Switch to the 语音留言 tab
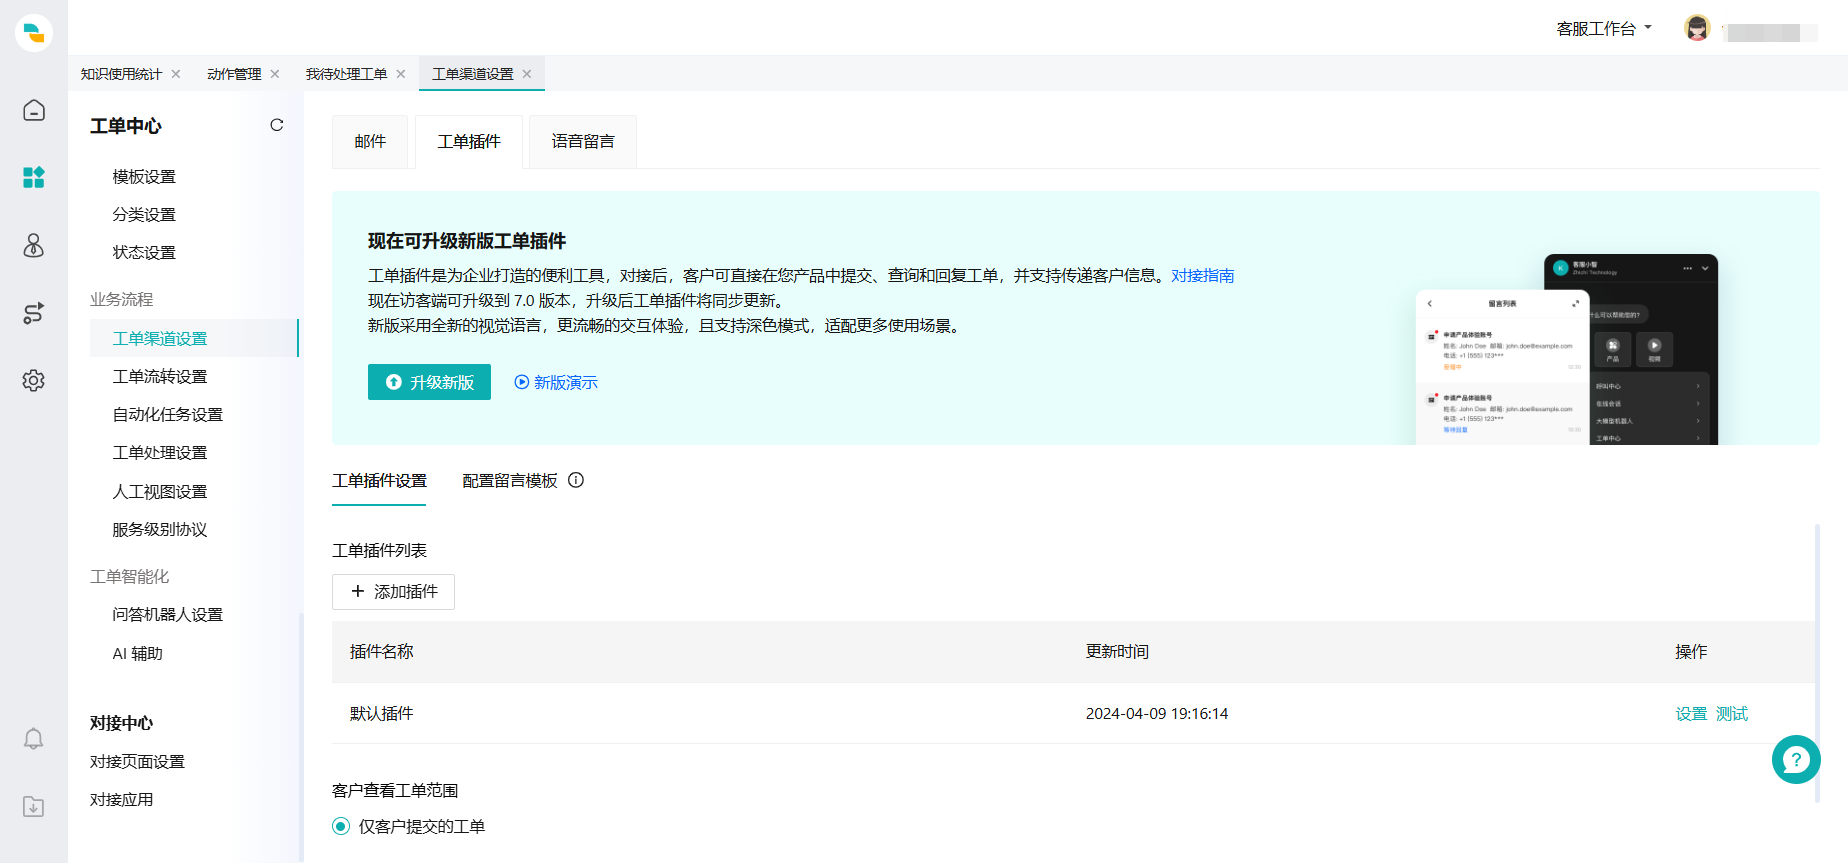The image size is (1848, 863). 583,142
